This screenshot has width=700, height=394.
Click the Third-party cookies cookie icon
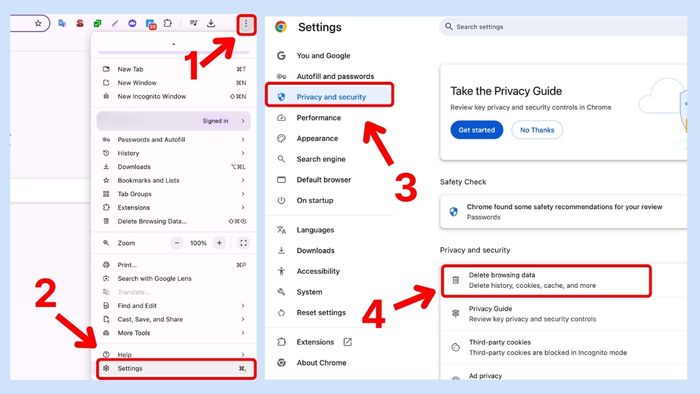[455, 347]
